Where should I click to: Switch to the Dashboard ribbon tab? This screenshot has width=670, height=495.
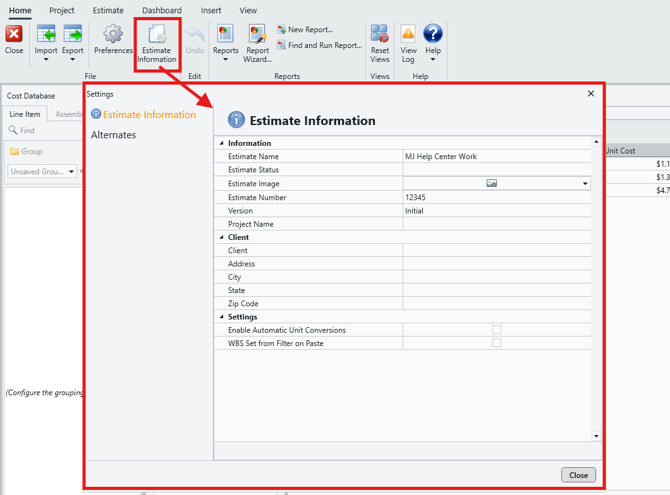pyautogui.click(x=161, y=10)
